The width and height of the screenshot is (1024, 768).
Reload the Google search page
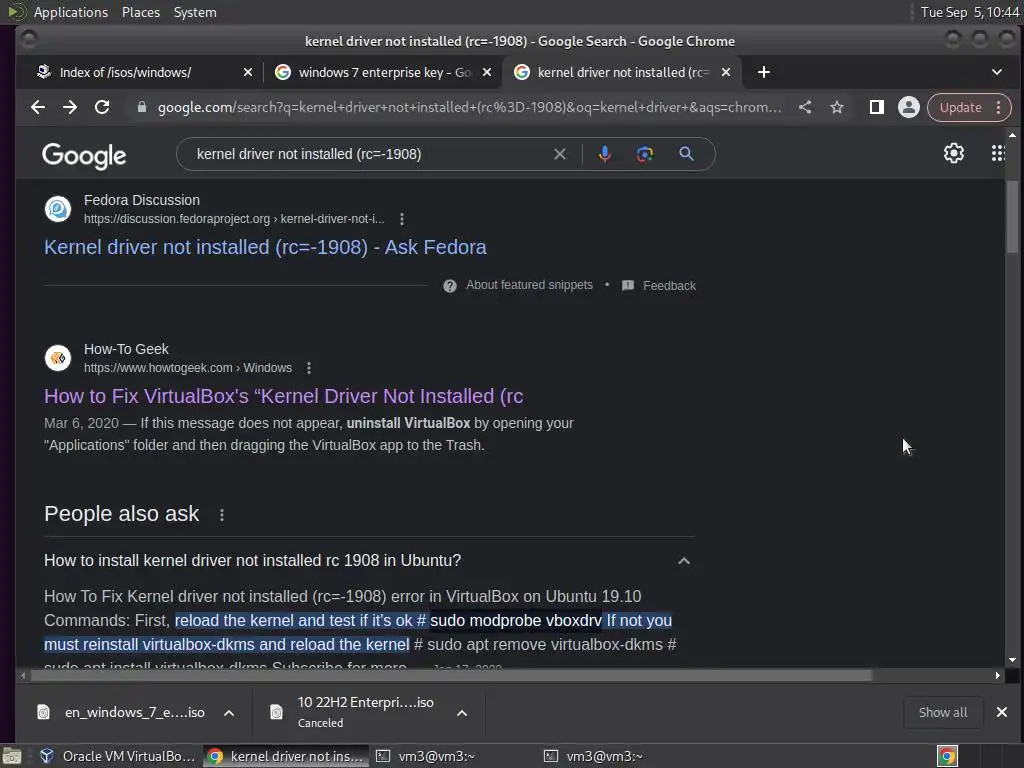pyautogui.click(x=102, y=107)
